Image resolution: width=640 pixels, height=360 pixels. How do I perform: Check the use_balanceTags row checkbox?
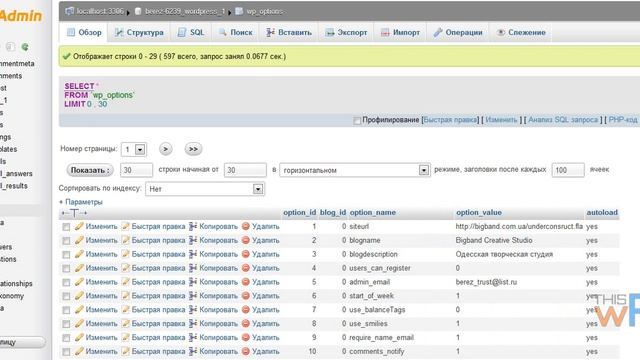(x=66, y=310)
